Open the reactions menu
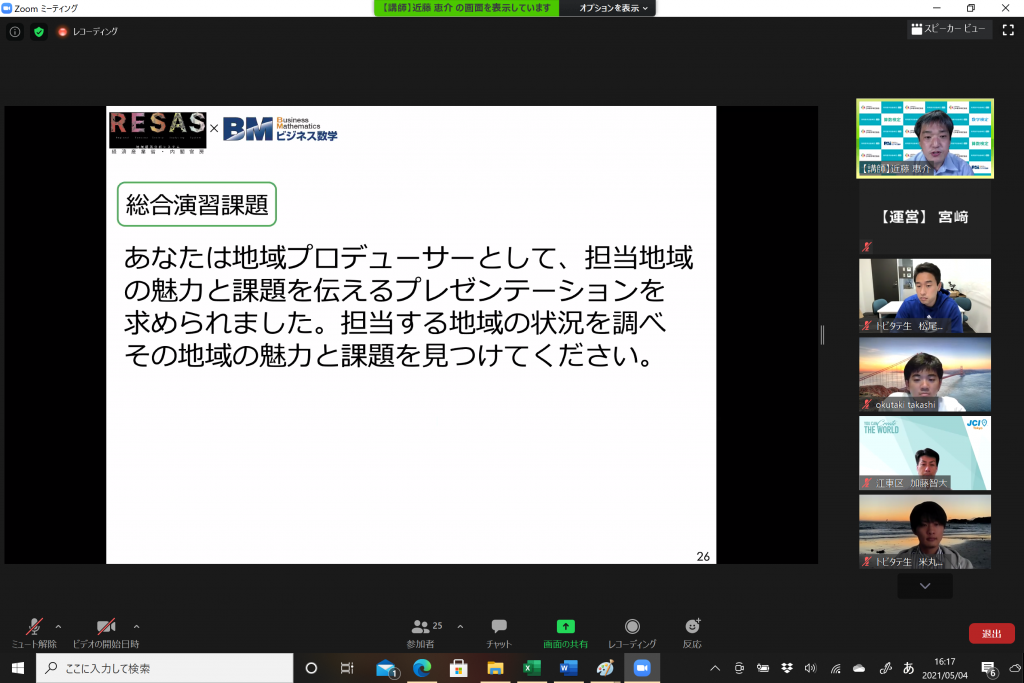This screenshot has height=683, width=1024. click(x=692, y=632)
